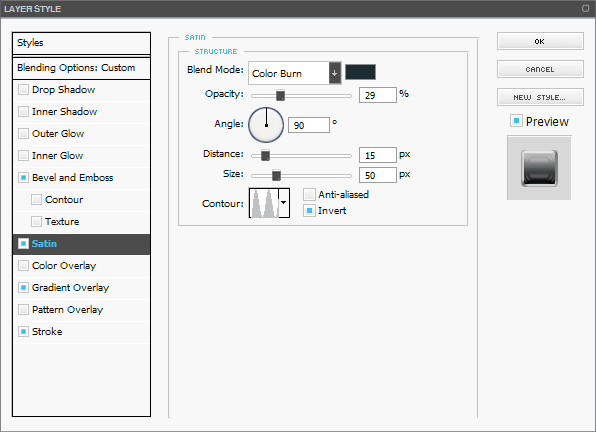The height and width of the screenshot is (432, 596).
Task: Enable the Drop Shadow checkbox
Action: [24, 90]
